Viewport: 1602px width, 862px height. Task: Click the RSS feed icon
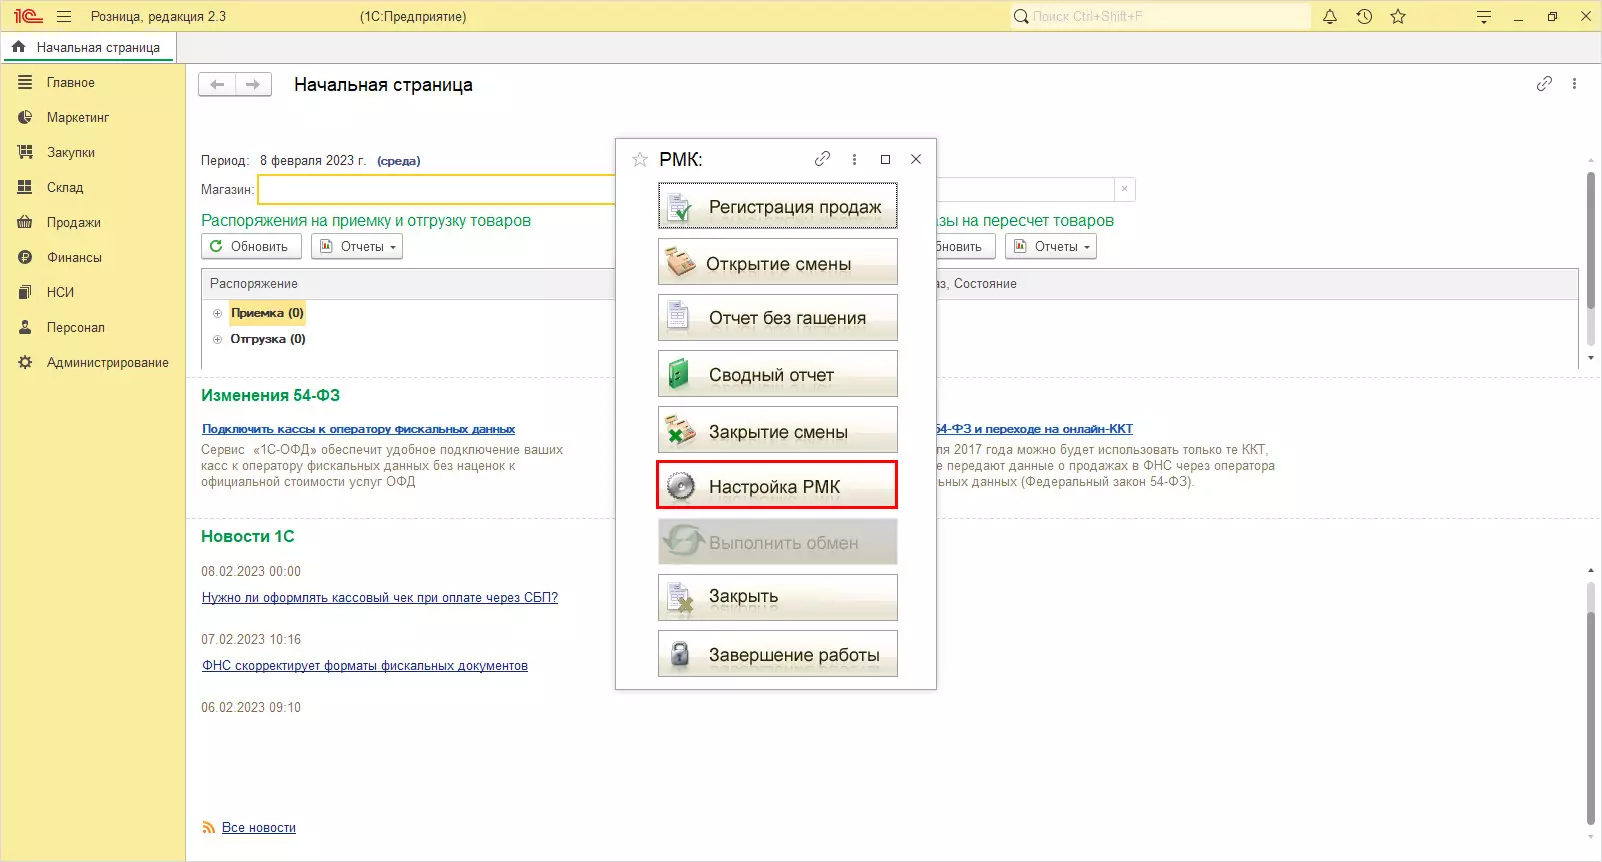(x=209, y=828)
